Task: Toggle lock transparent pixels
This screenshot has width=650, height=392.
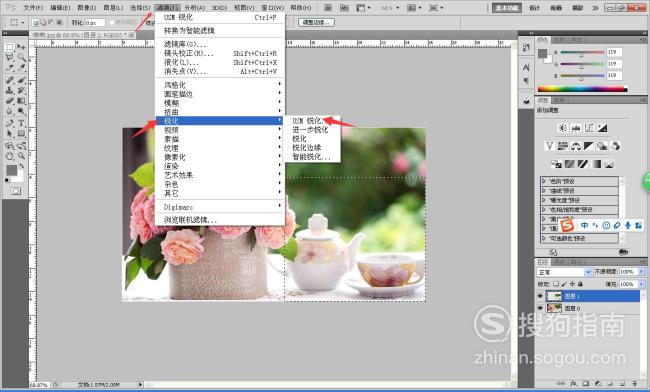Action: (556, 284)
